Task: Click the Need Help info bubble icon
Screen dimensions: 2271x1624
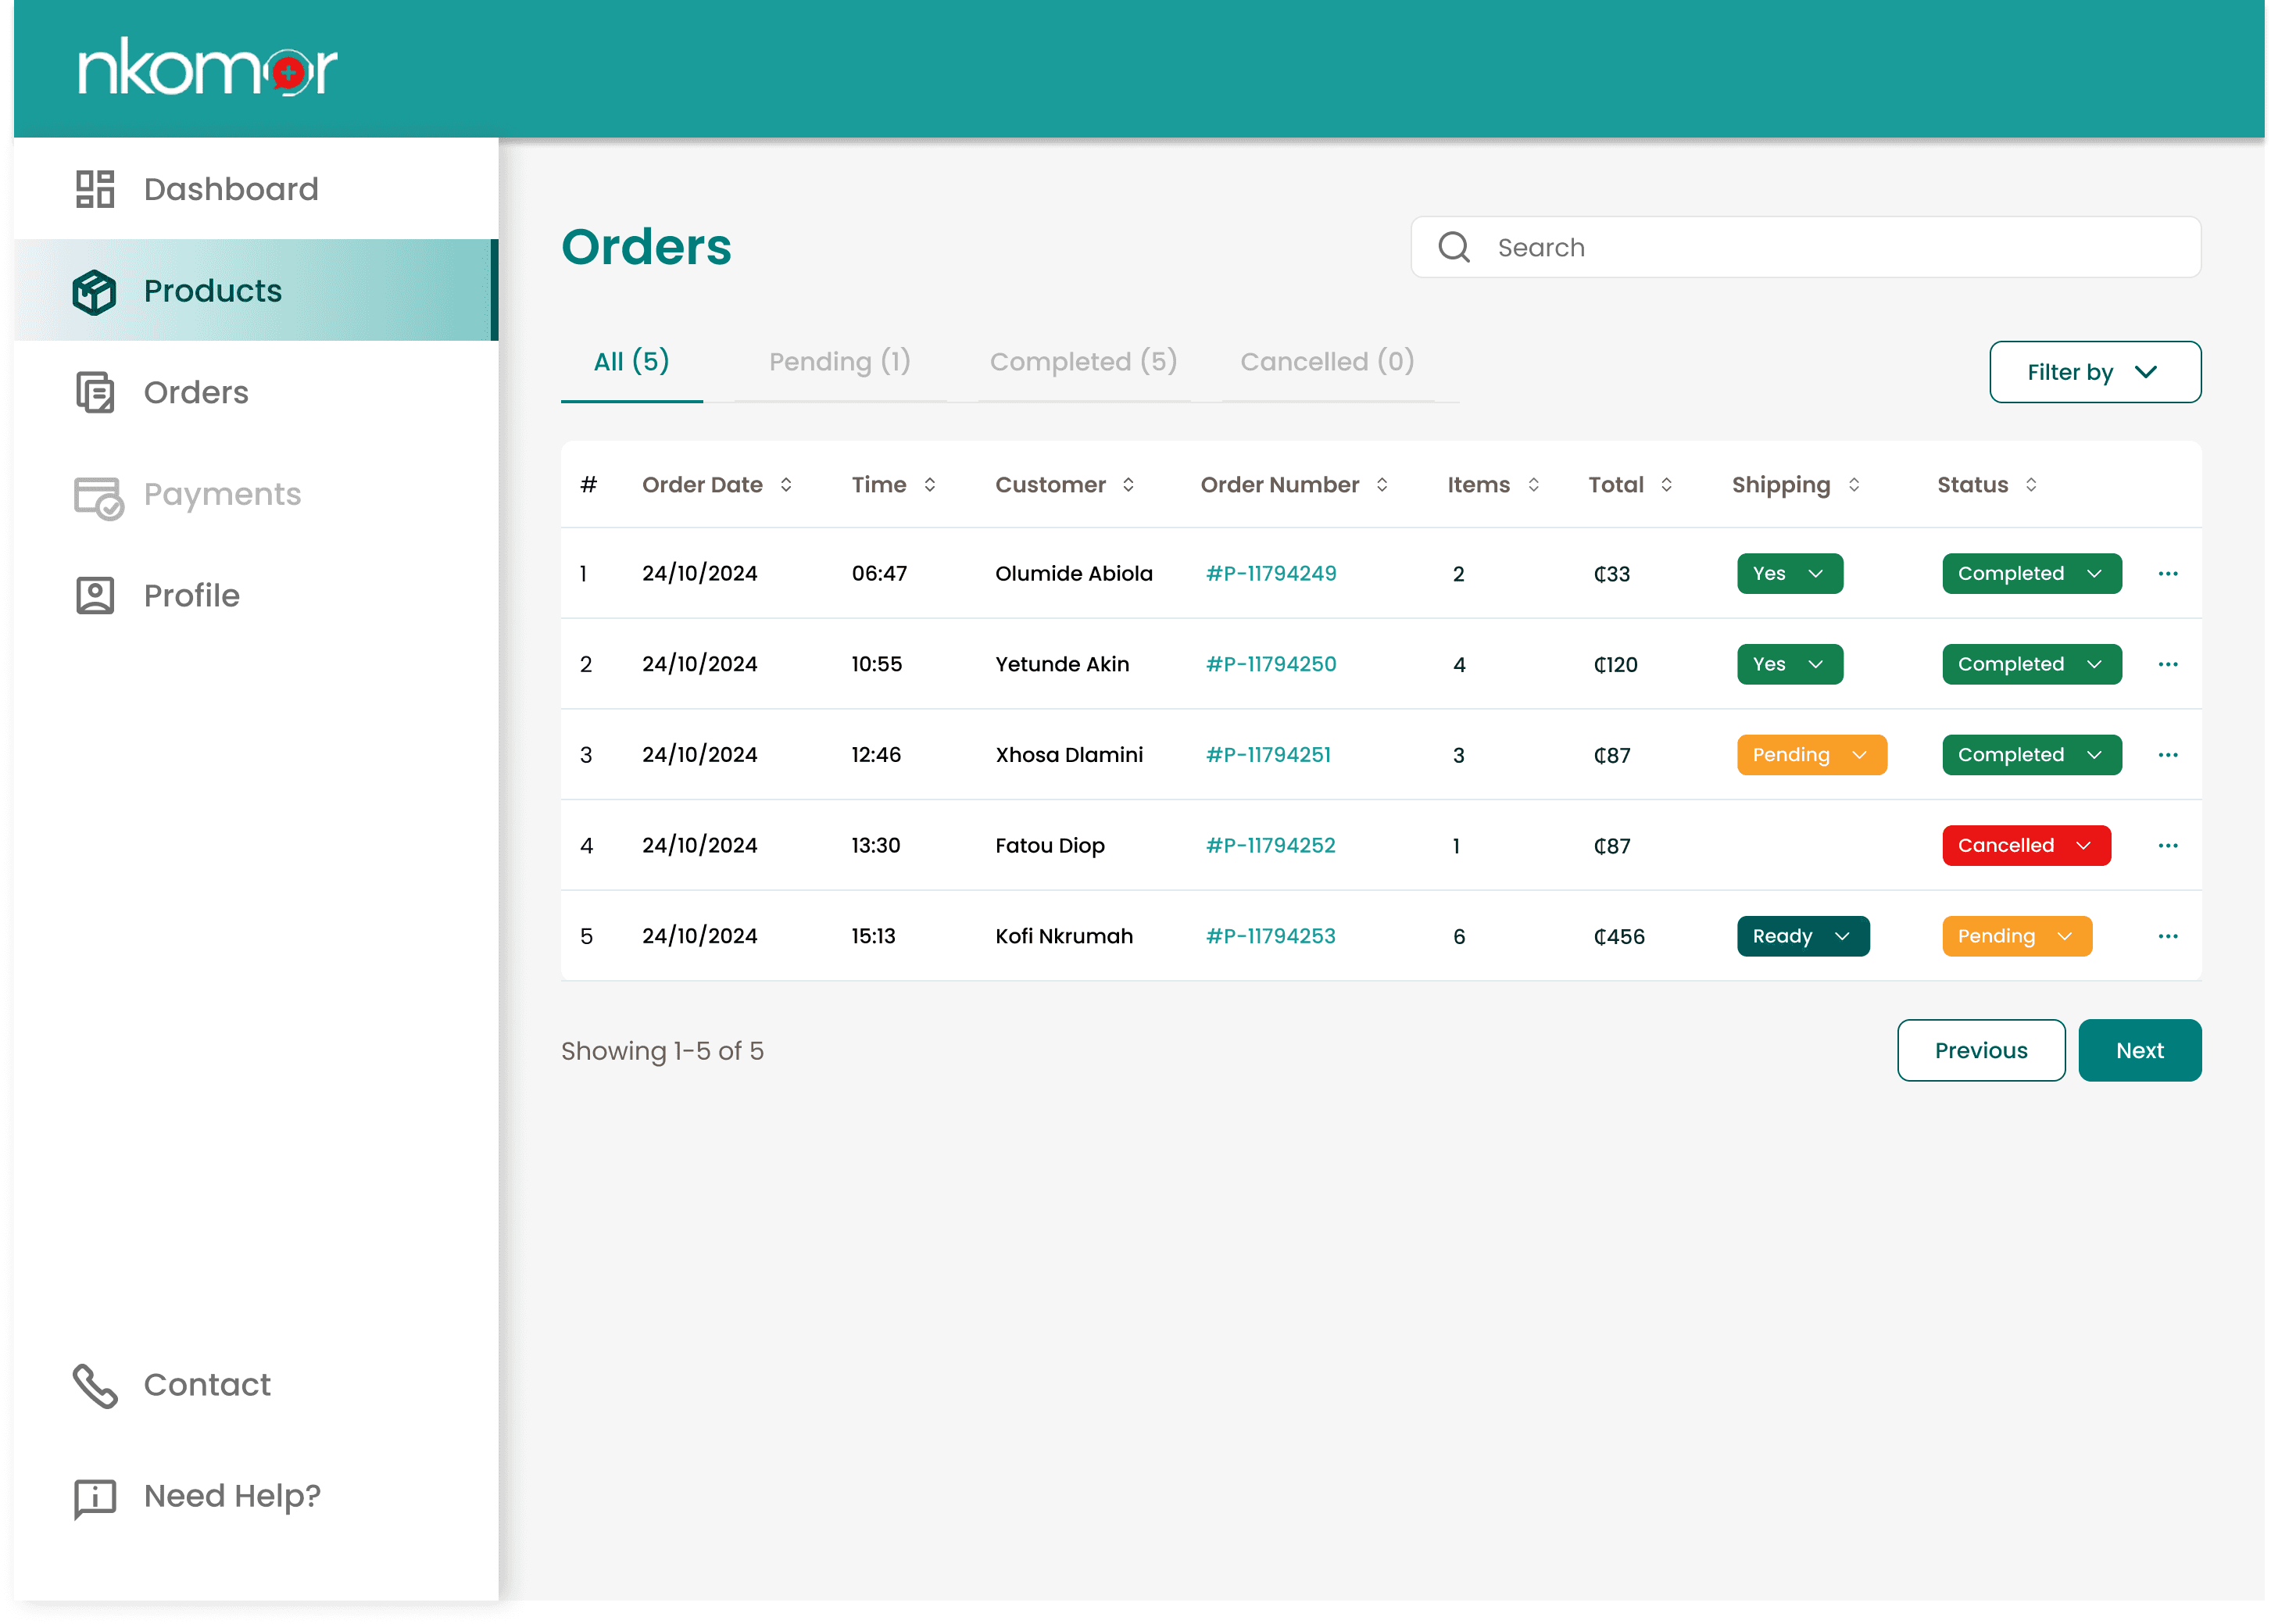Action: [x=95, y=1498]
